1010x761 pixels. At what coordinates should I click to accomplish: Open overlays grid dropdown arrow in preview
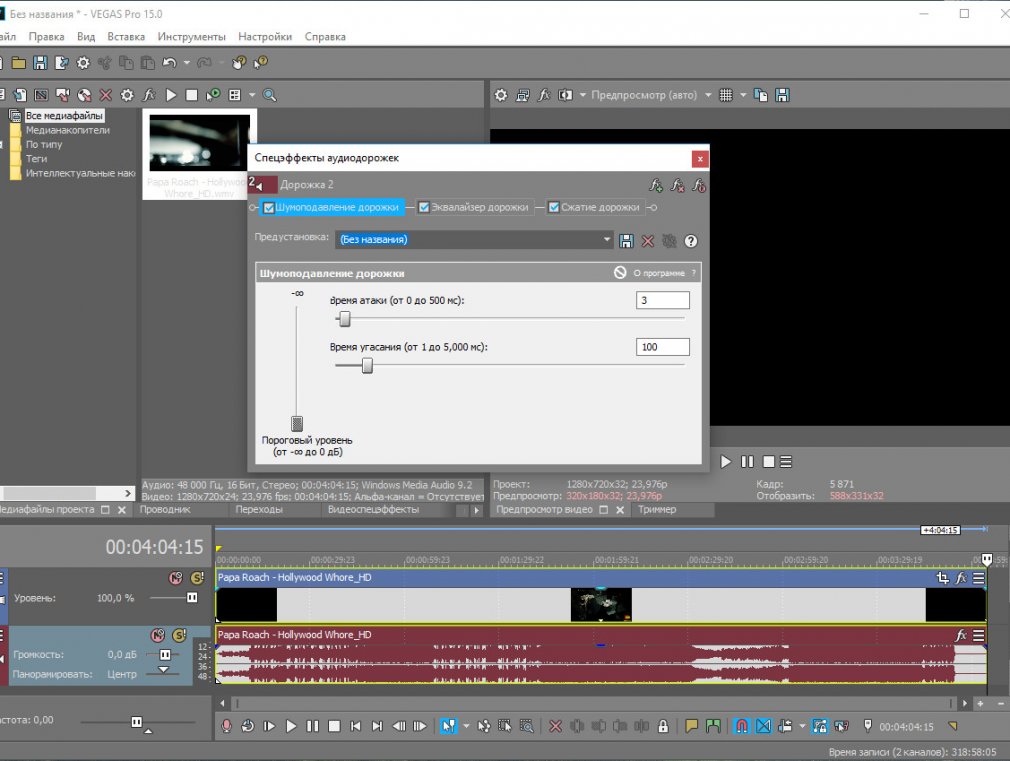(x=743, y=95)
